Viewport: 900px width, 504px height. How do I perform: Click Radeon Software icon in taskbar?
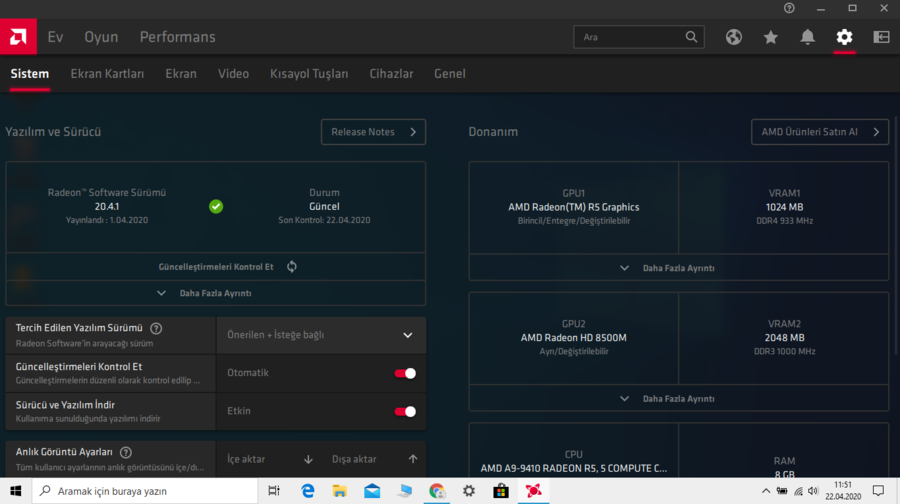(x=533, y=491)
